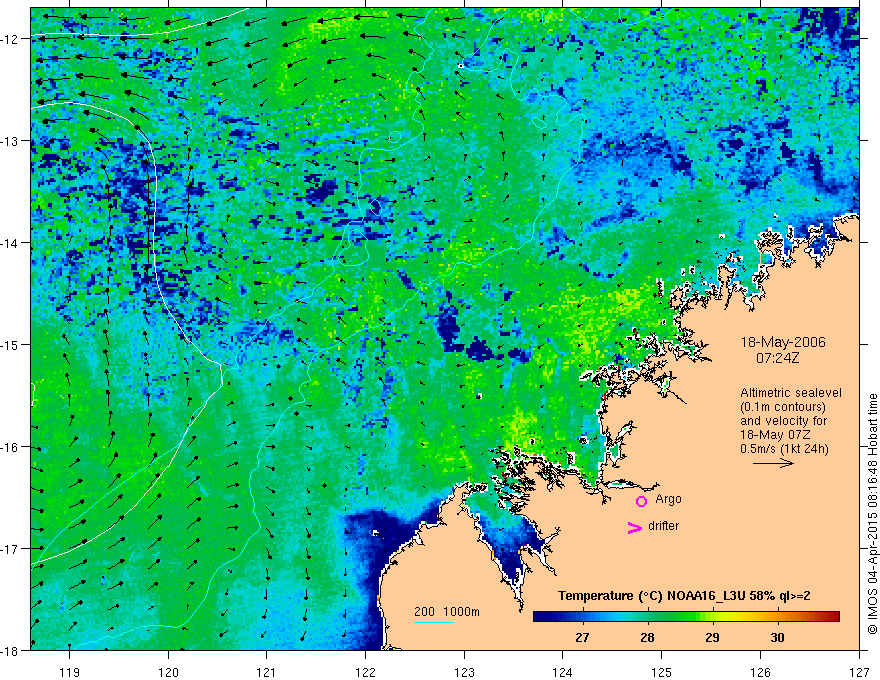Click the 'Altimetric sealevel' caption
880x680 pixels.
(x=791, y=393)
